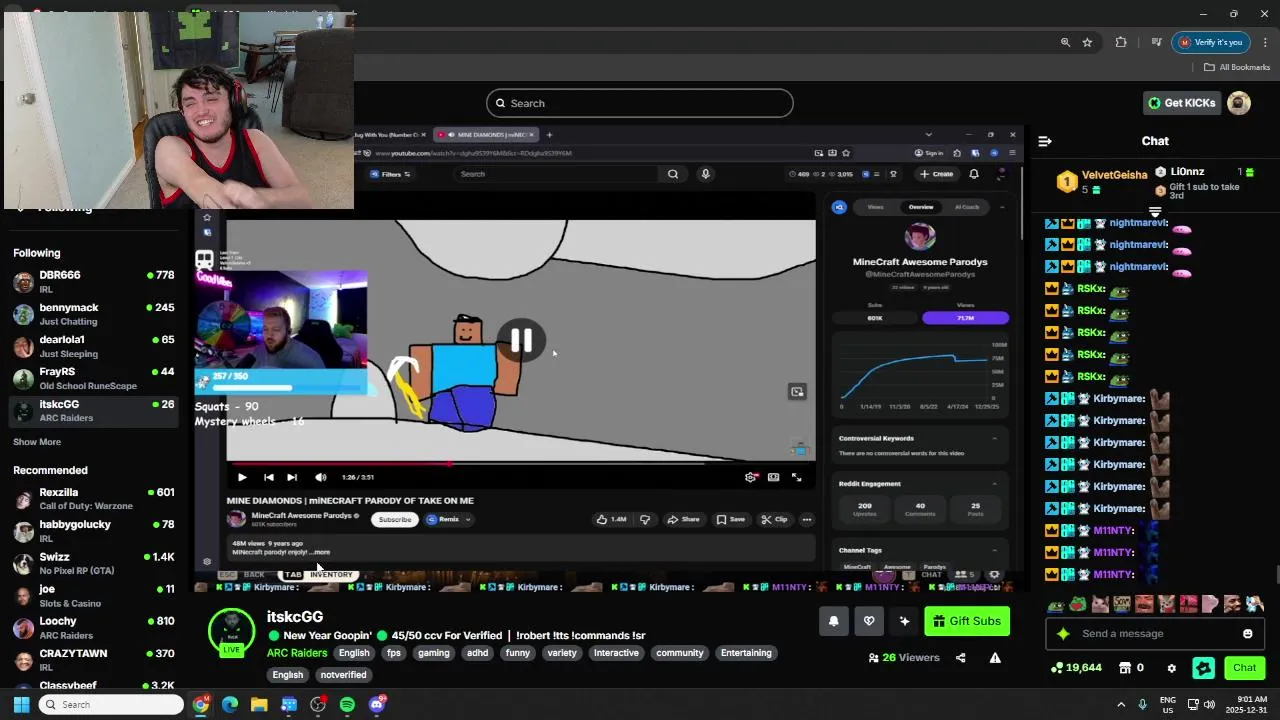
Task: Open File Explorer from the taskbar
Action: tap(259, 705)
